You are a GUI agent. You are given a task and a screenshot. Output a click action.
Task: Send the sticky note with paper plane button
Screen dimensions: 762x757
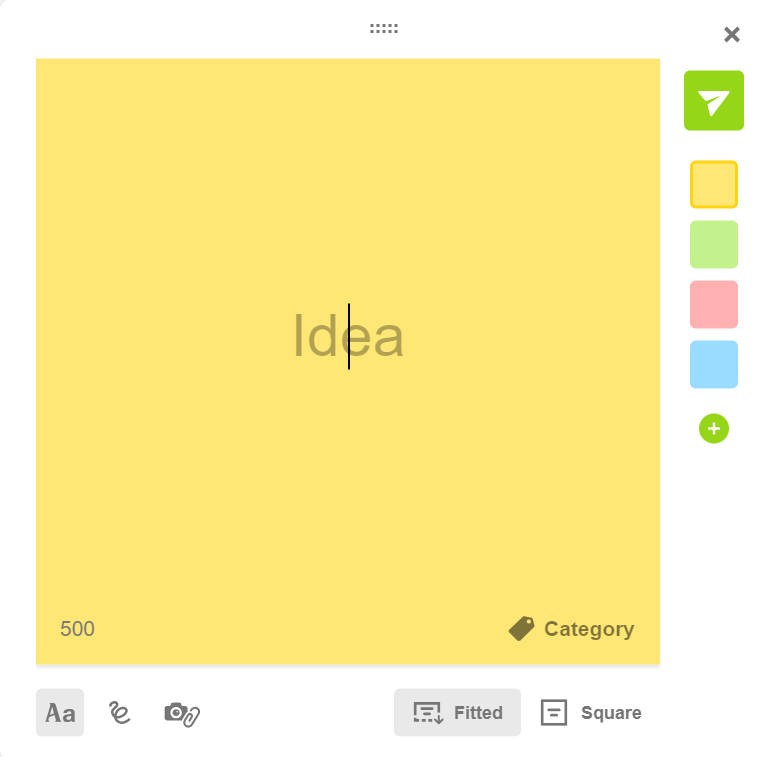pyautogui.click(x=713, y=101)
